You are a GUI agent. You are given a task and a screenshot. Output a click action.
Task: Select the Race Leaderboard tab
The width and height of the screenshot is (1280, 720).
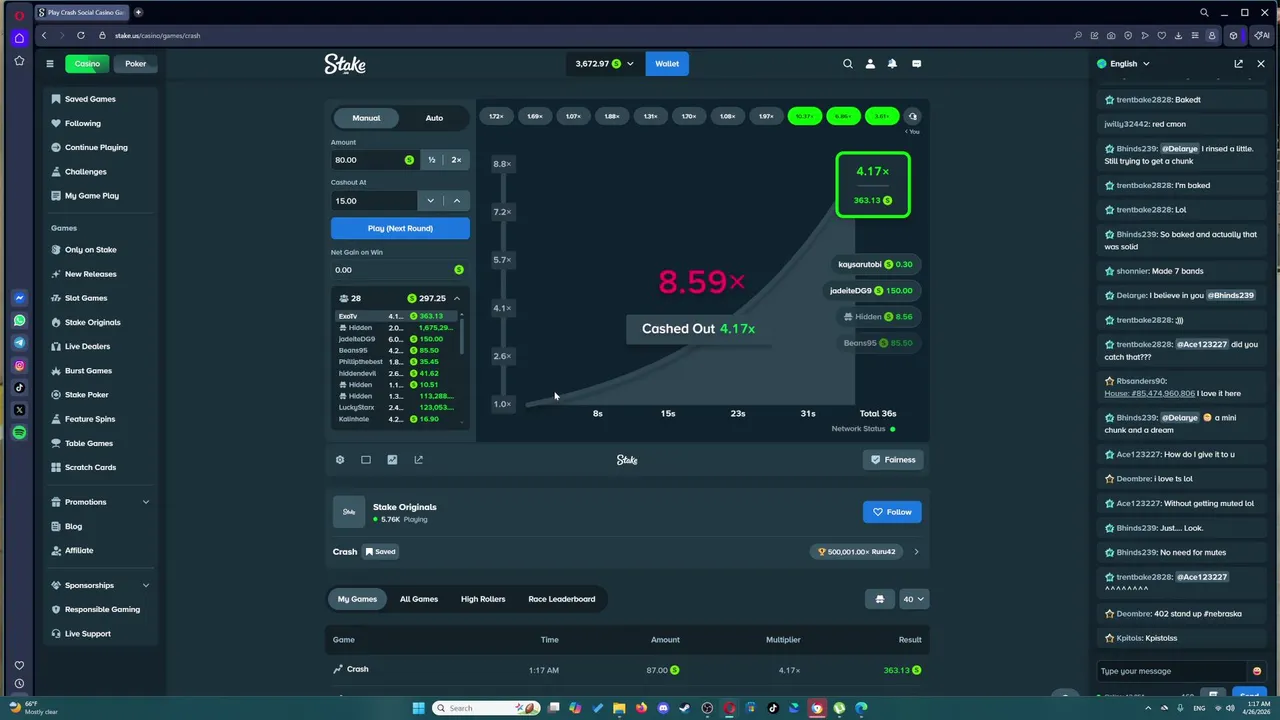pyautogui.click(x=562, y=599)
